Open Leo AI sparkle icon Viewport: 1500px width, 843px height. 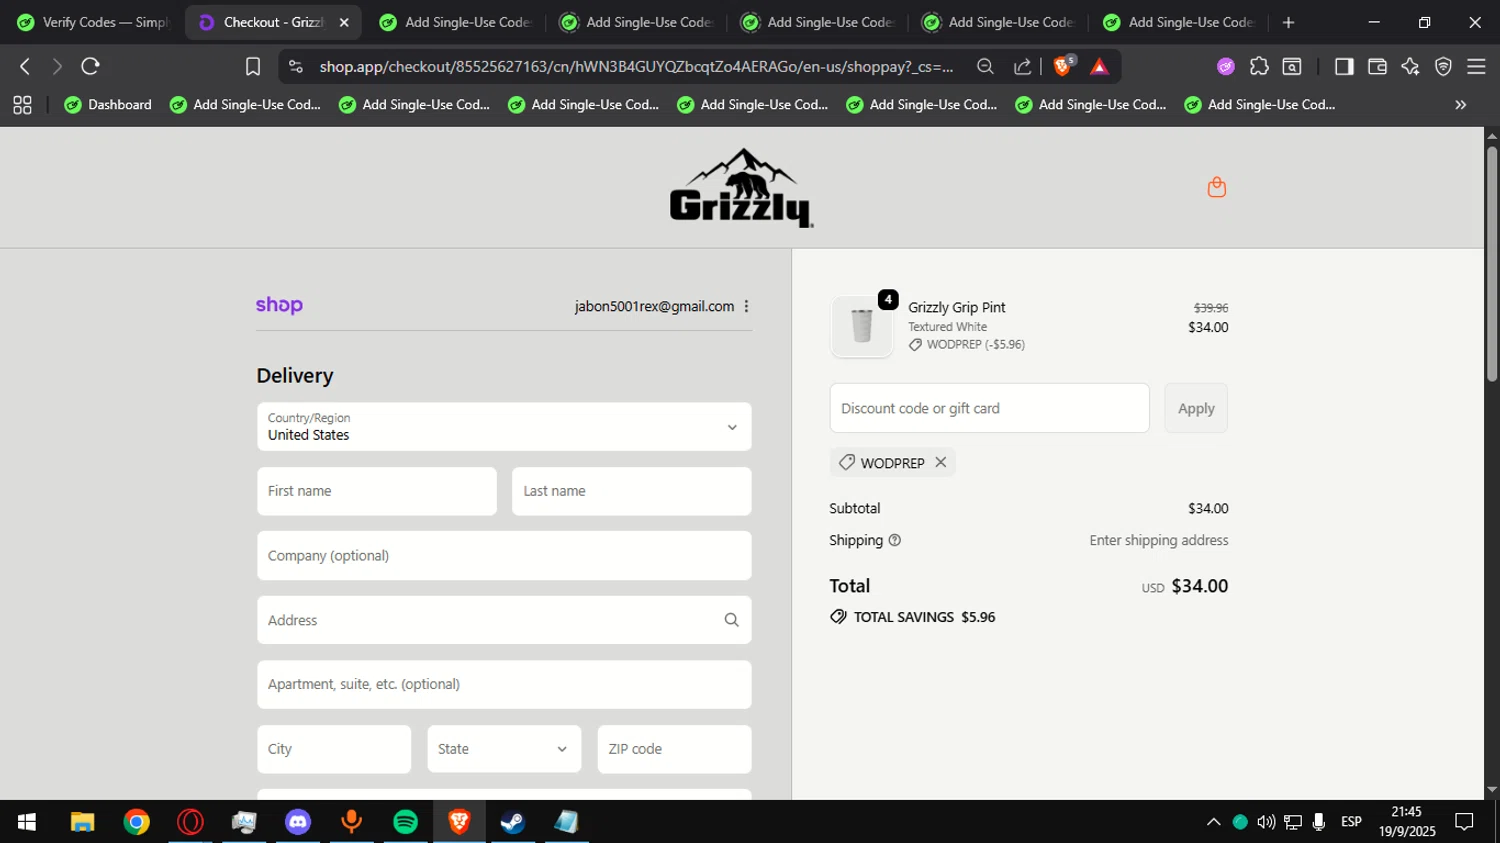click(x=1410, y=66)
